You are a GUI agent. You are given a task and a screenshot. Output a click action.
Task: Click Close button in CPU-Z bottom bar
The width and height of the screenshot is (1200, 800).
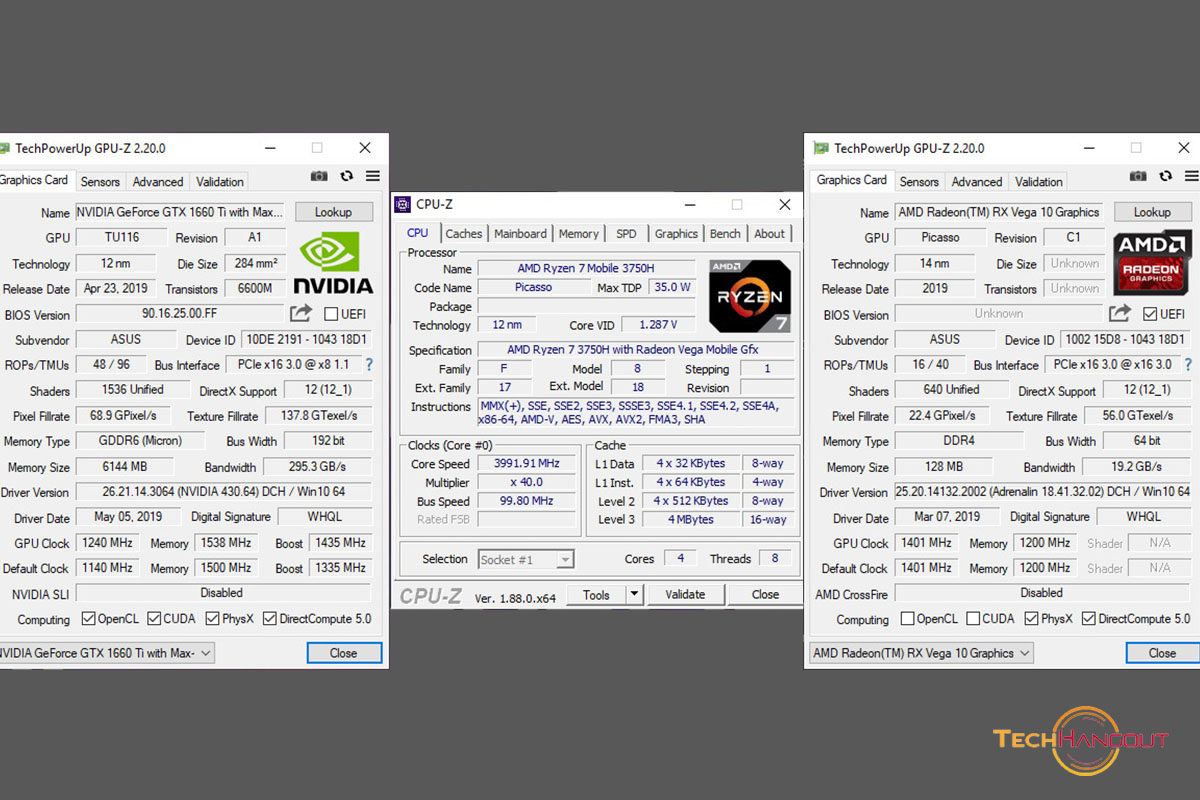[765, 594]
